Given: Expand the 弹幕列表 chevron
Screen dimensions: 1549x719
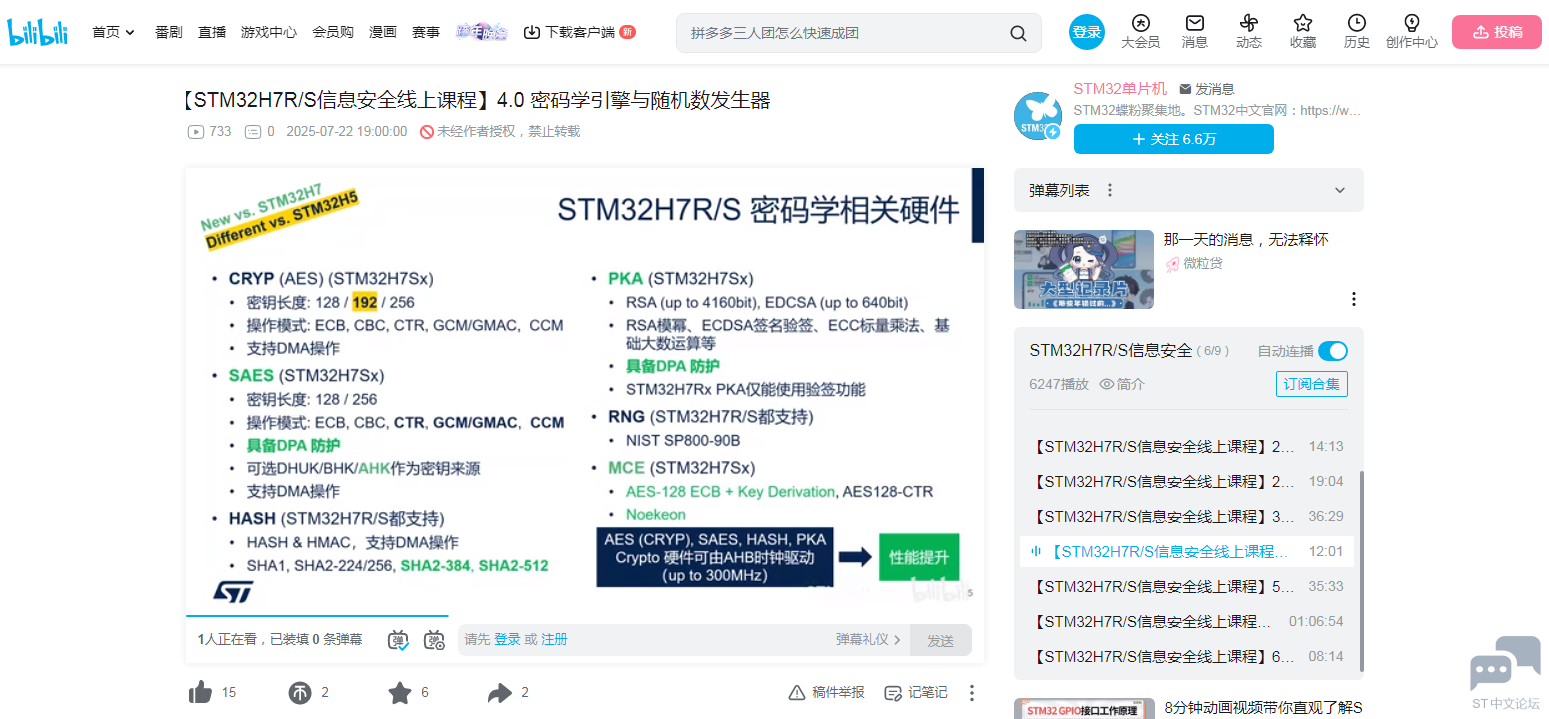Looking at the screenshot, I should (x=1340, y=190).
